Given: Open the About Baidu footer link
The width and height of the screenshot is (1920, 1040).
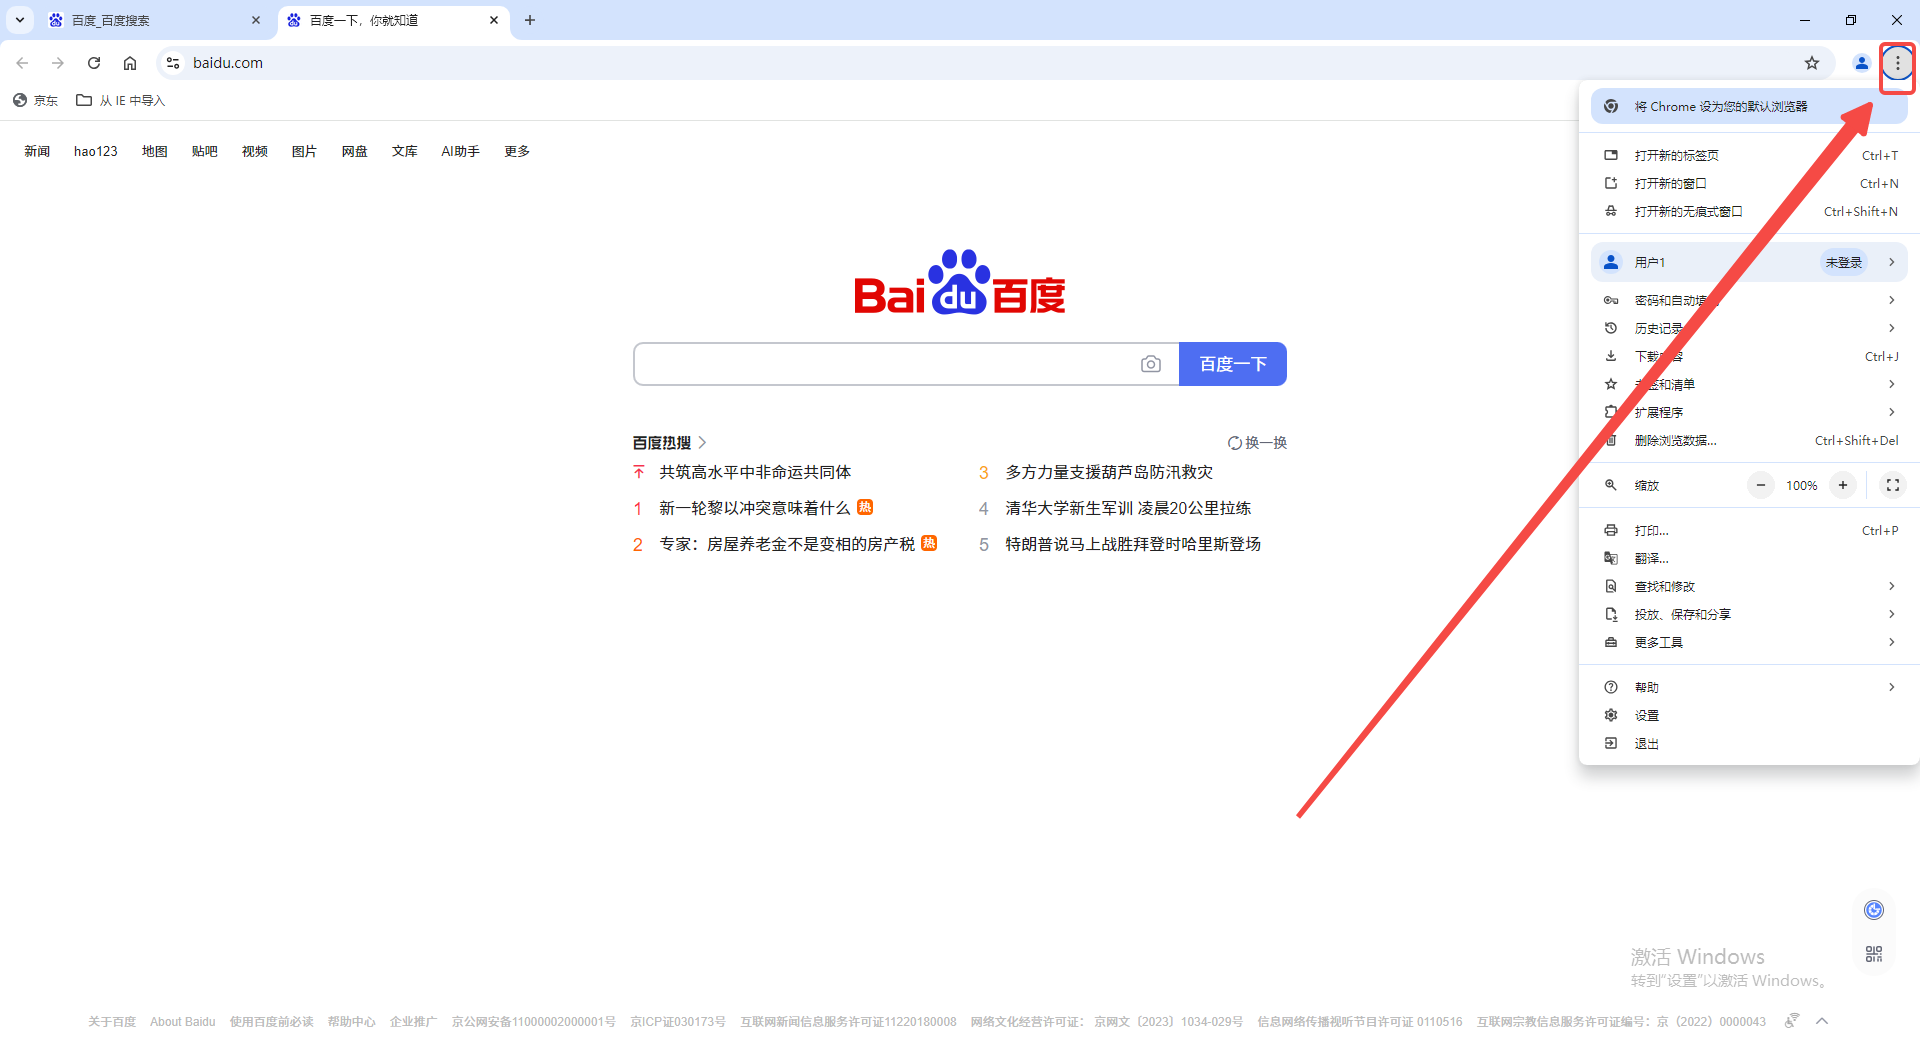Looking at the screenshot, I should (183, 1021).
